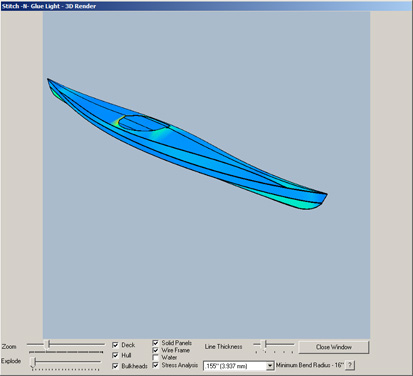Screen dimensions: 413x376
Task: Toggle the Bulkheads checkbox
Action: click(x=115, y=366)
